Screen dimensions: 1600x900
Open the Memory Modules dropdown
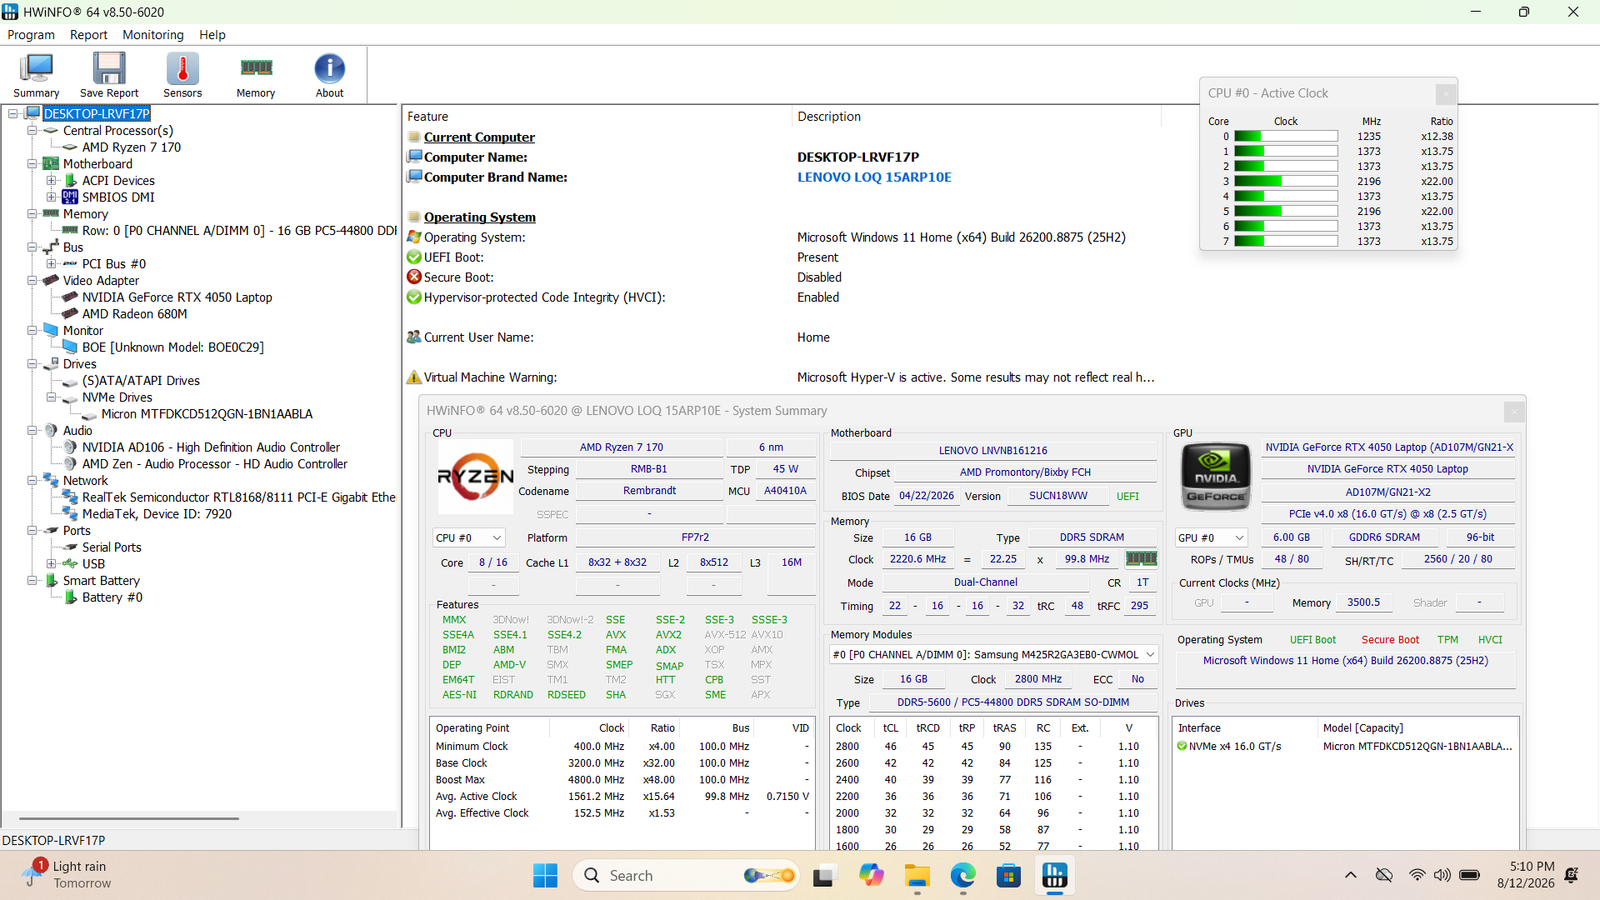pyautogui.click(x=994, y=655)
